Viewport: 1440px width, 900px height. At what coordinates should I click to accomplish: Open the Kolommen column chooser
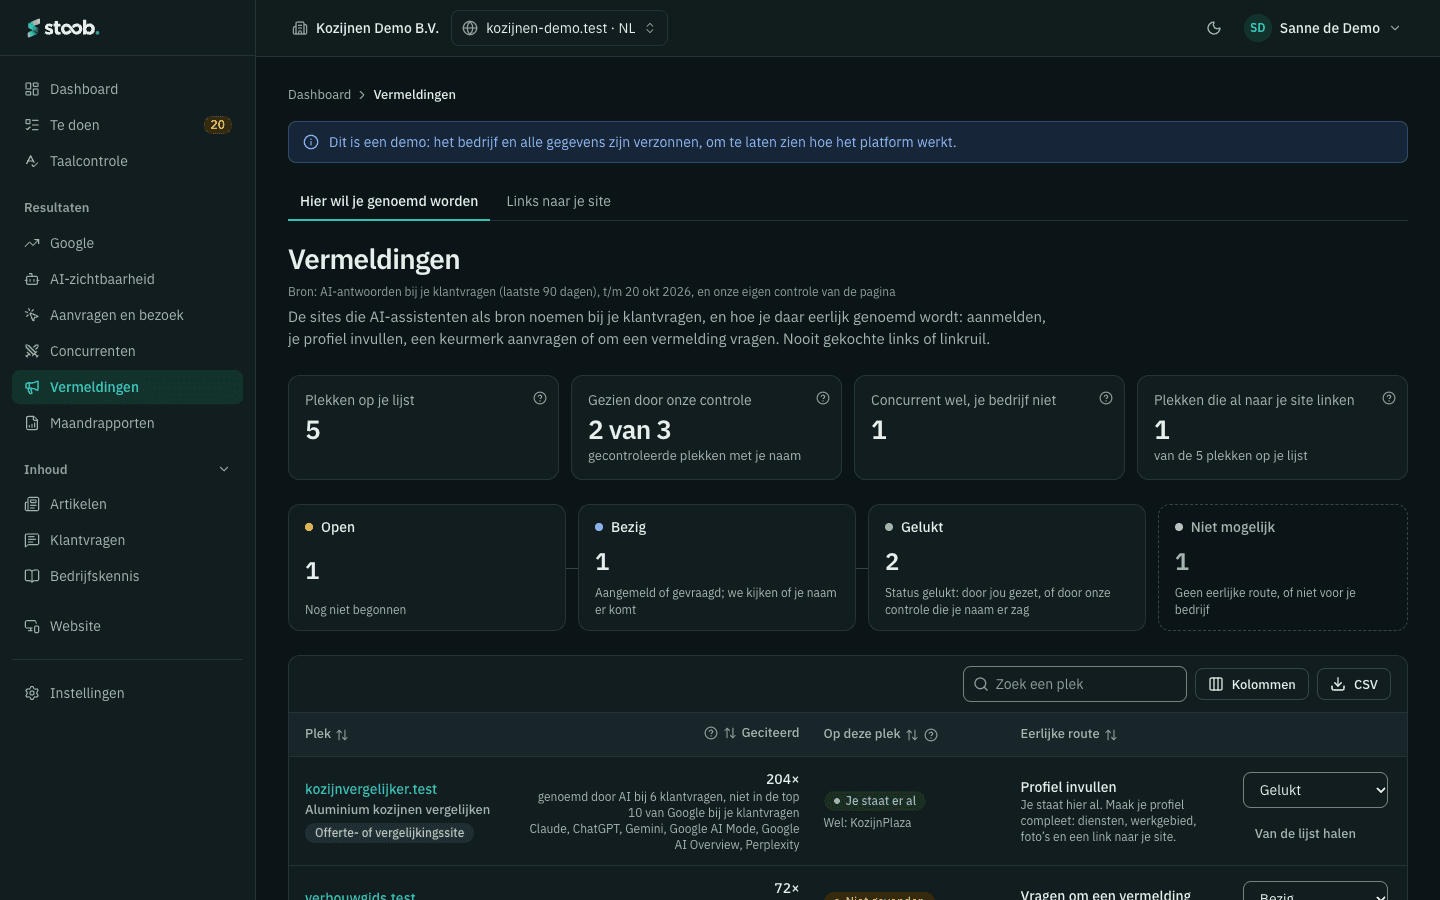(x=1252, y=684)
